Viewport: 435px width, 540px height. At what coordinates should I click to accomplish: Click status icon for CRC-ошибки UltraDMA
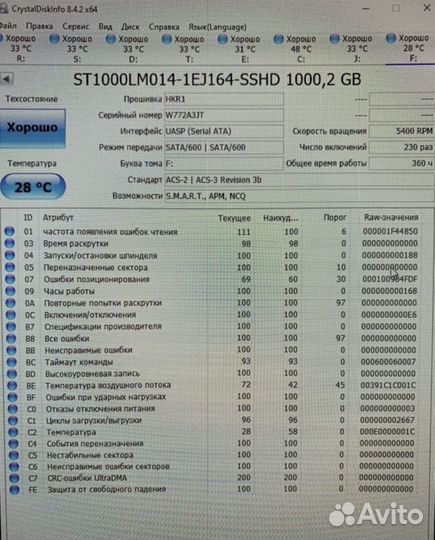(14, 478)
